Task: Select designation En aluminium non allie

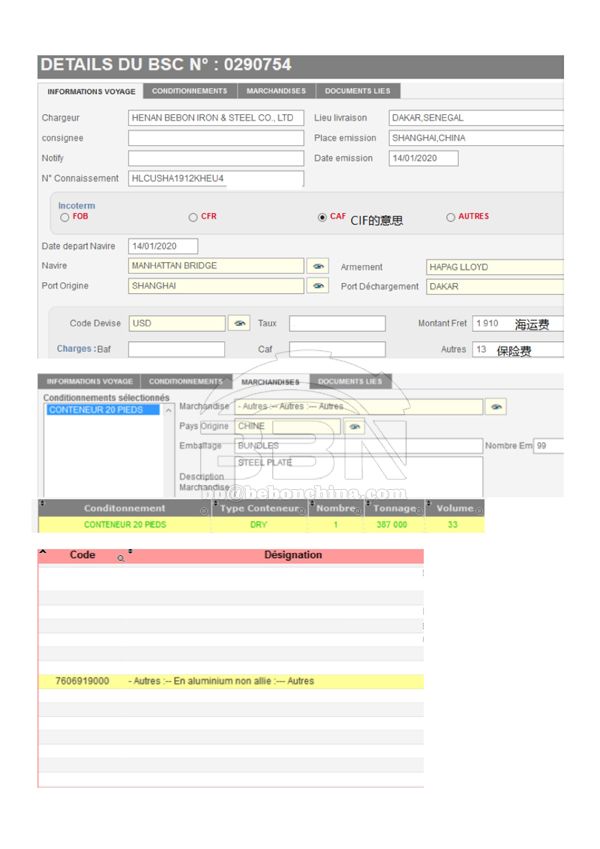Action: (221, 681)
